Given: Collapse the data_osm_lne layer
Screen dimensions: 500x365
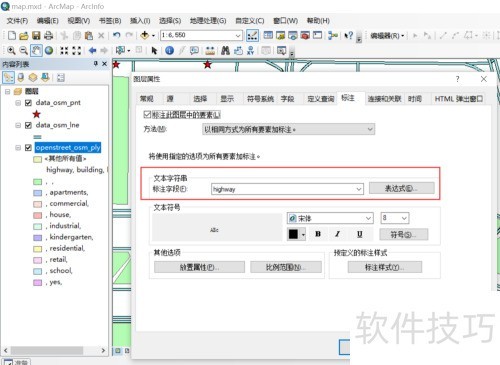Looking at the screenshot, I should point(18,125).
